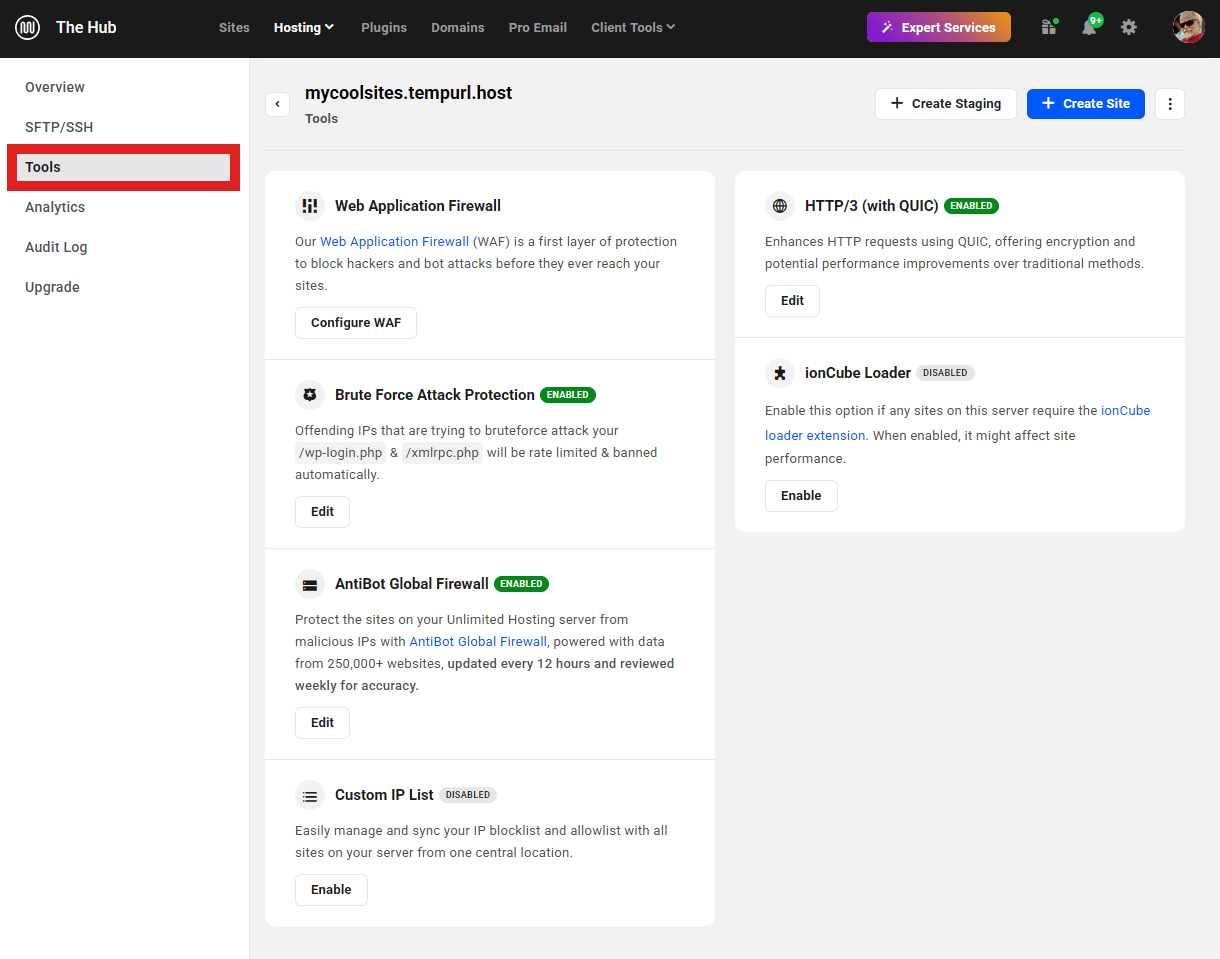Click the ENABLED badge next to HTTP/3

click(x=971, y=206)
